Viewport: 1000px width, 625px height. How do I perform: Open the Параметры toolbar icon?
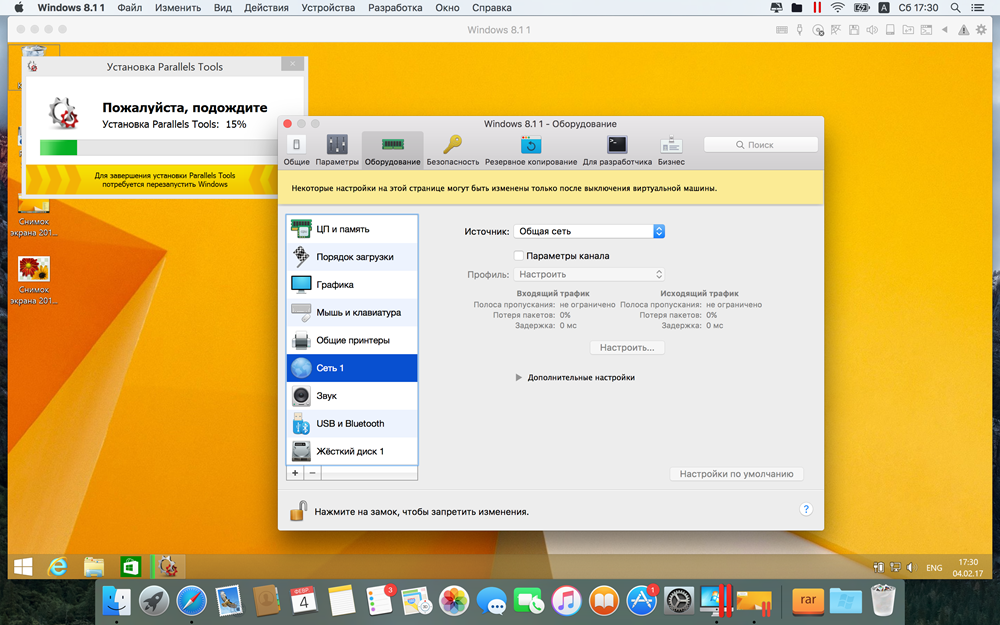[337, 147]
